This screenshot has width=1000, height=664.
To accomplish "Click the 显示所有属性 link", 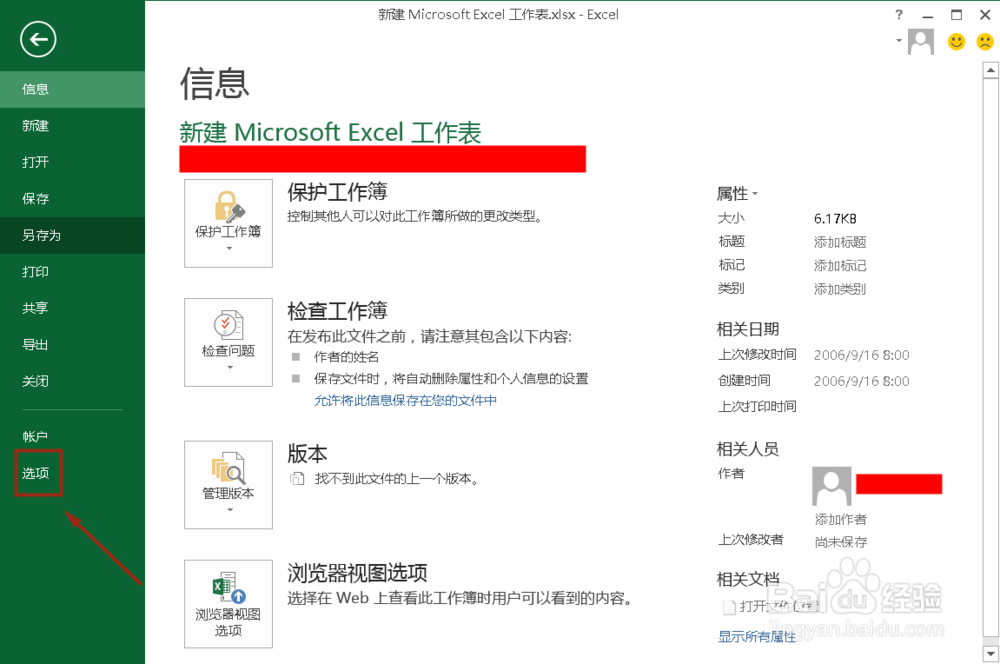I will click(757, 637).
